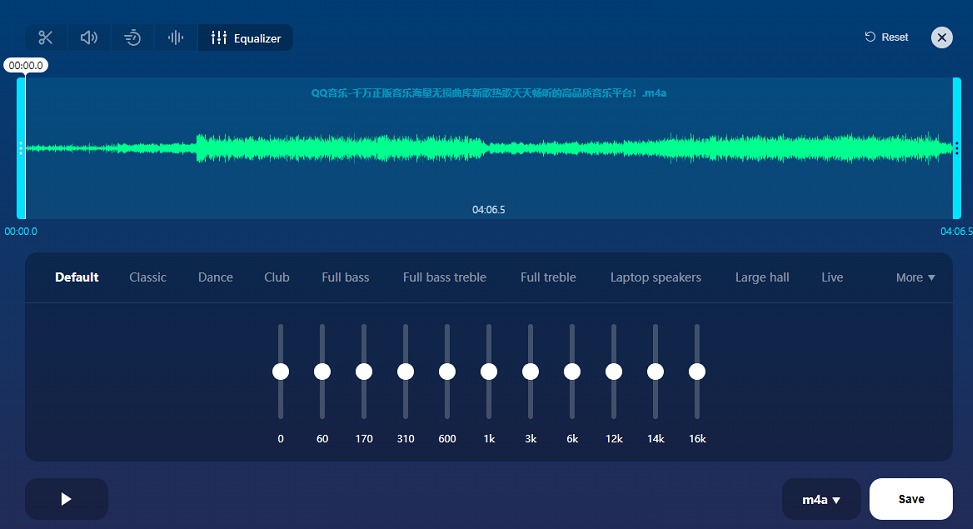Viewport: 973px width, 529px height.
Task: Click the 0 Hz band slider knob
Action: 280,371
